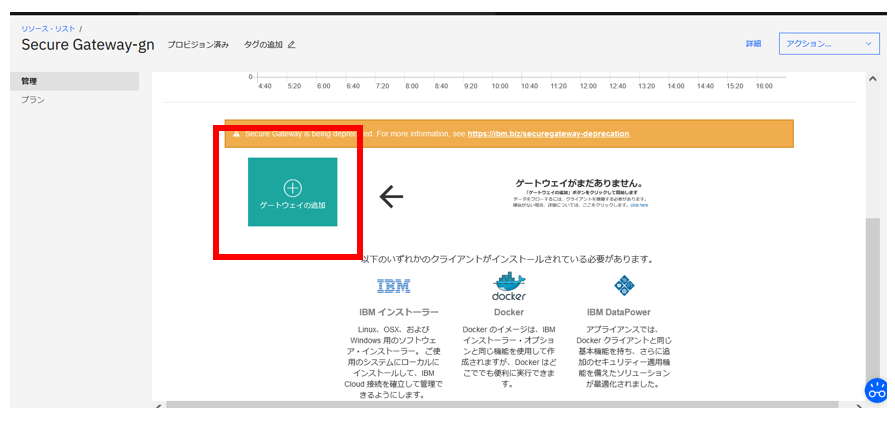Click the pencil icon next to タグの追加

pyautogui.click(x=292, y=44)
